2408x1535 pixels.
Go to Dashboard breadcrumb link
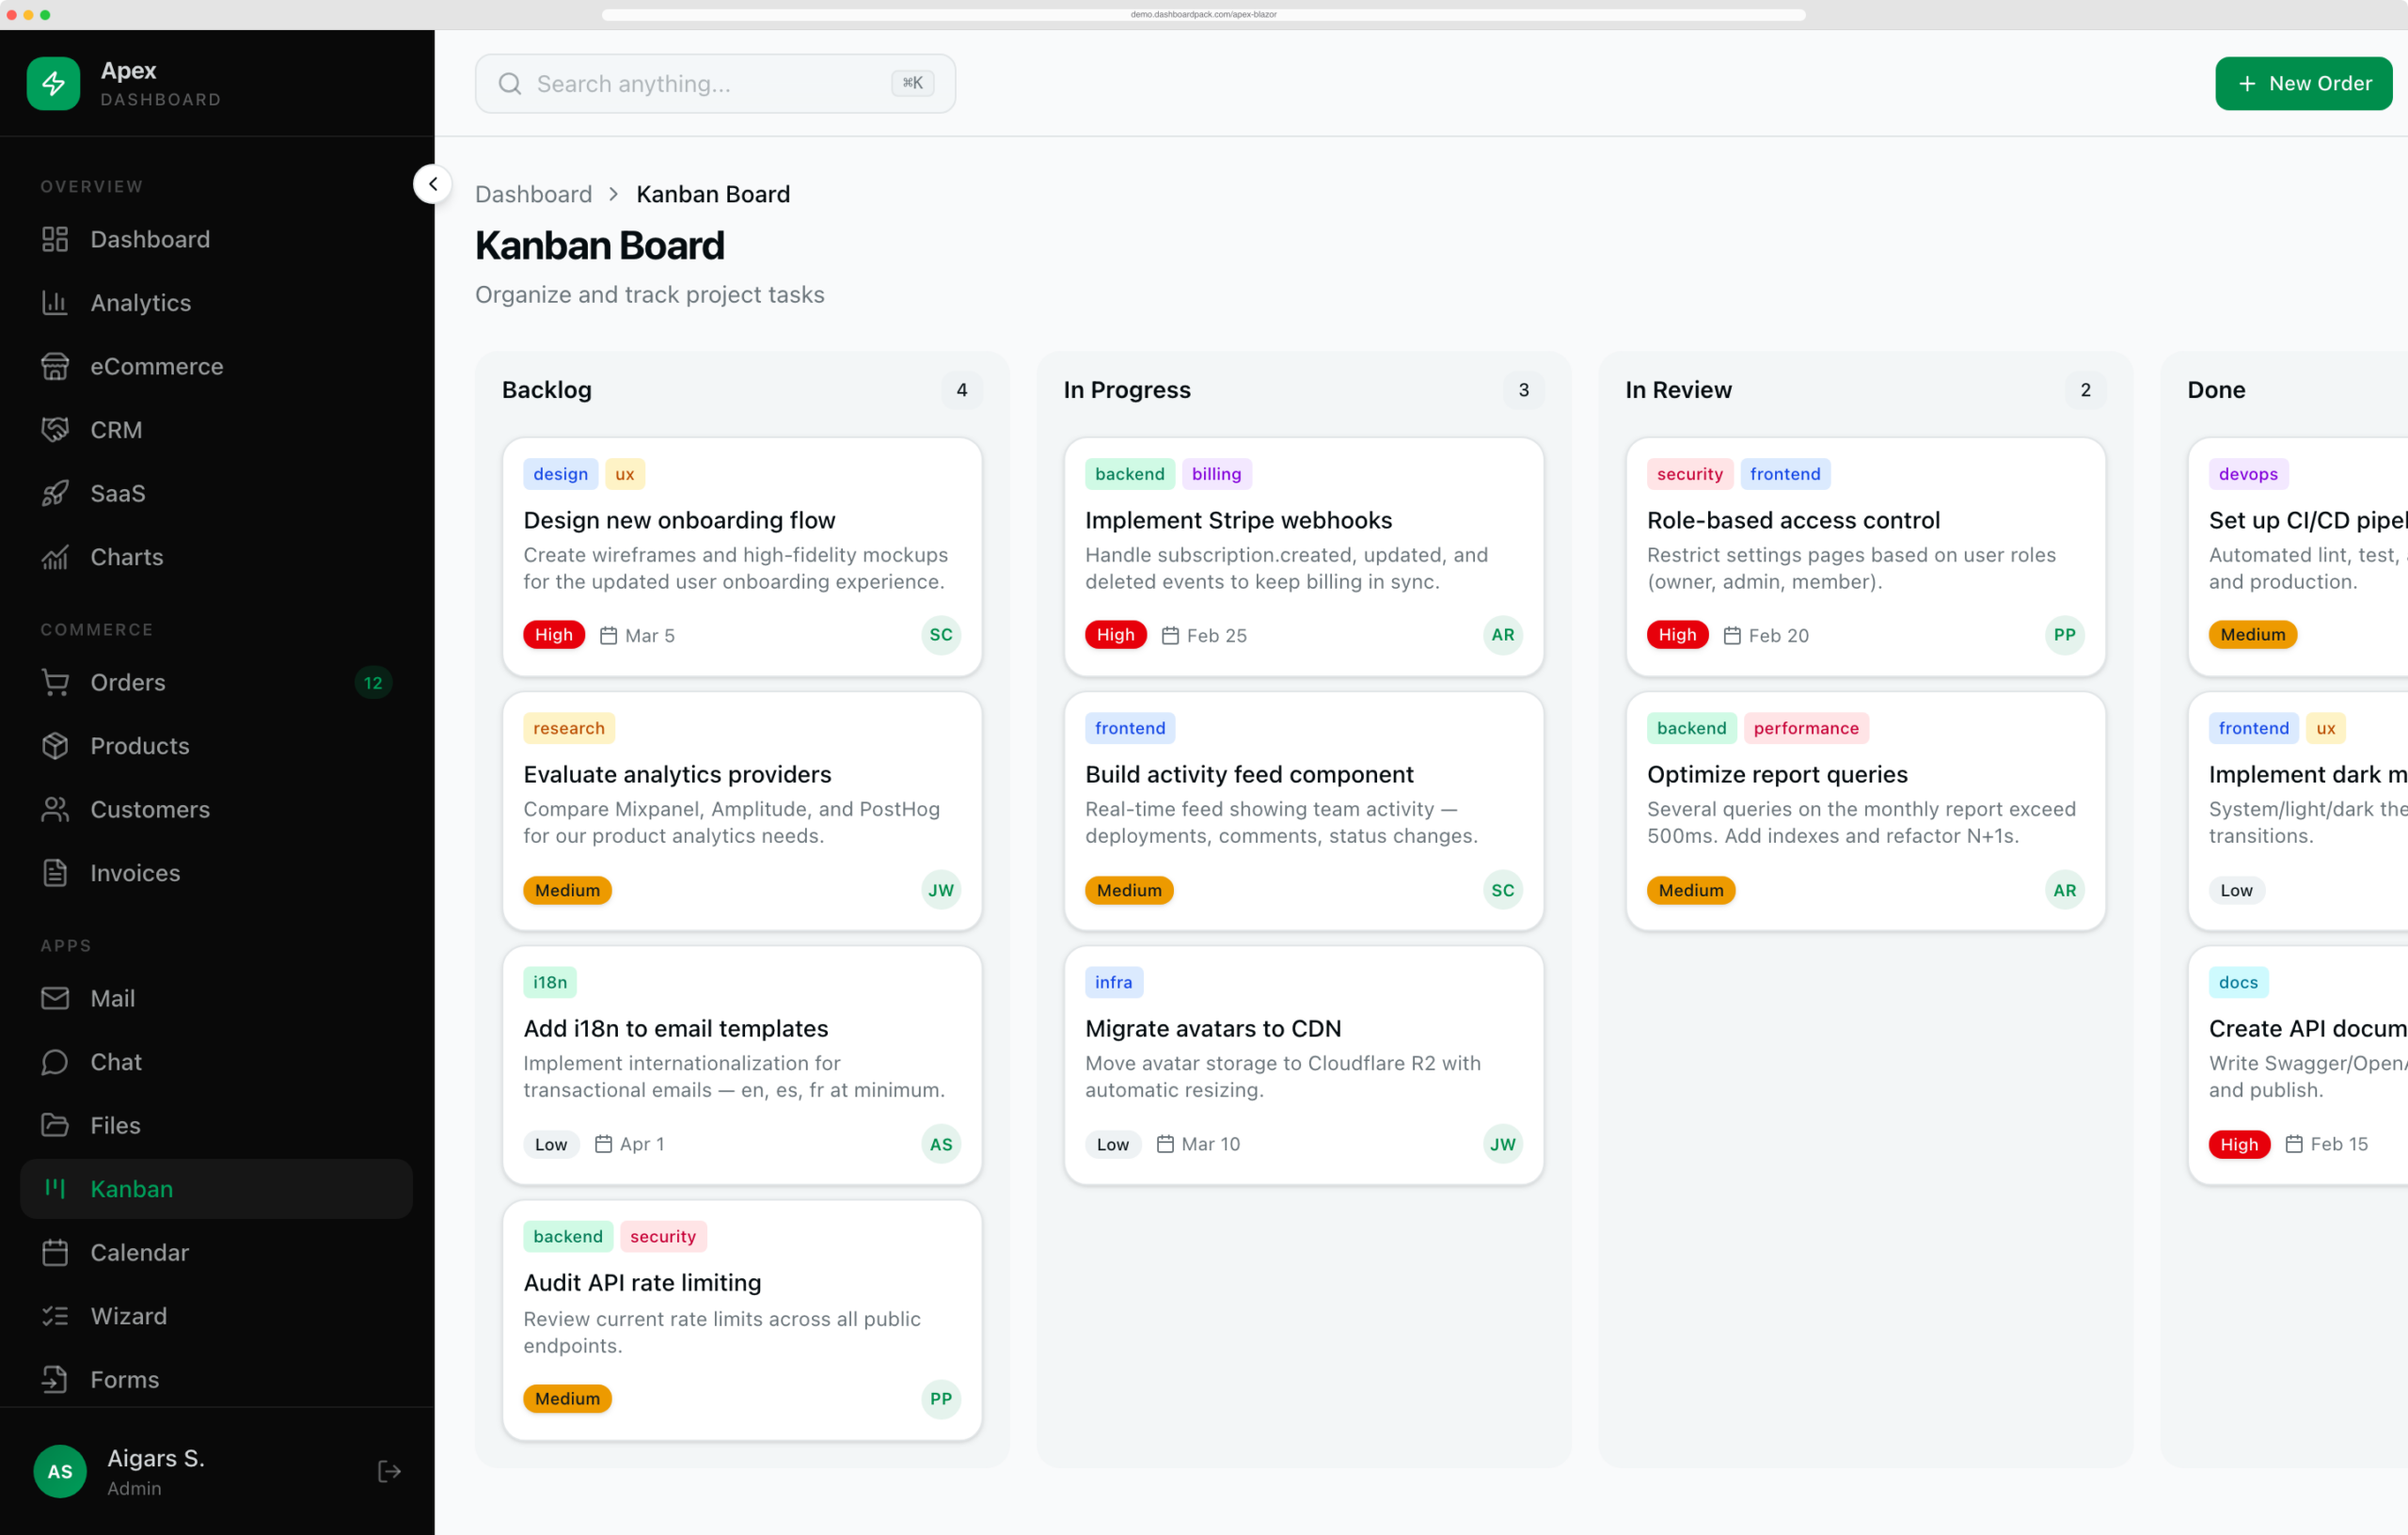[533, 194]
